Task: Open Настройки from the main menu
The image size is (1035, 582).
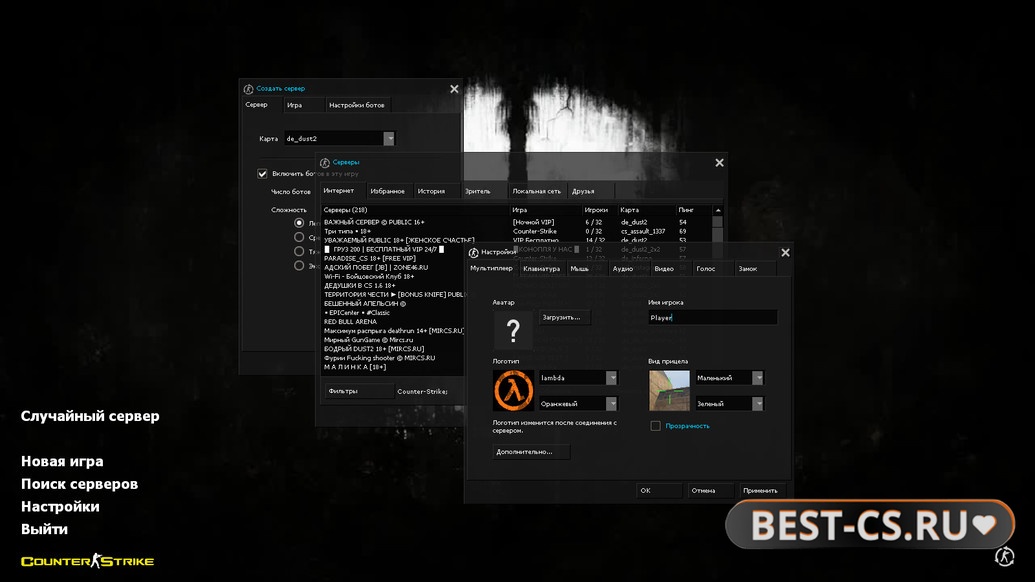Action: [60, 506]
